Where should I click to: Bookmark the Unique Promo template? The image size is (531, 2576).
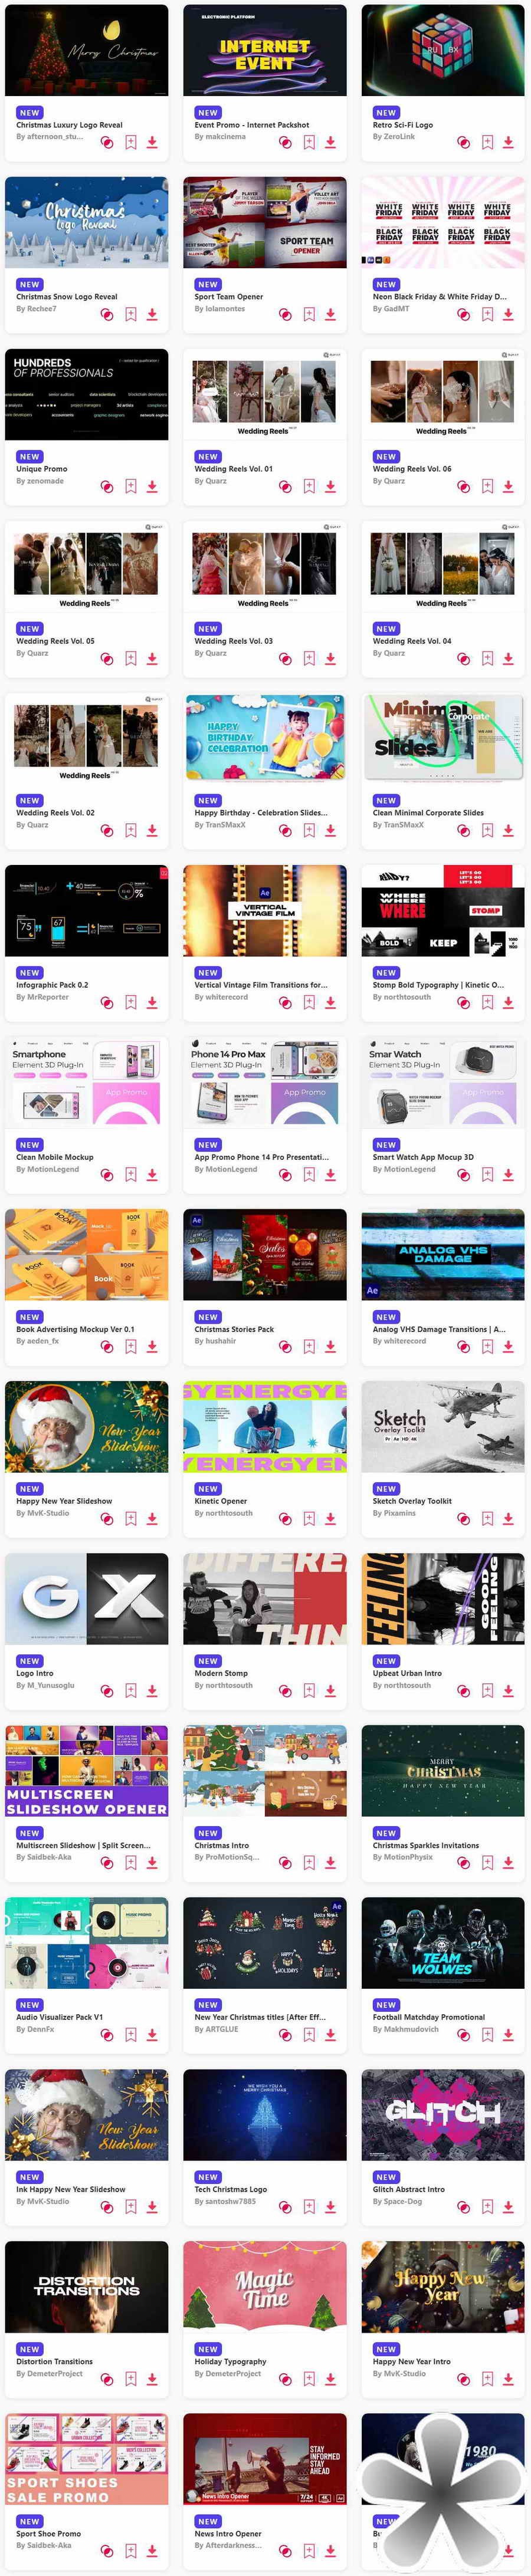131,487
